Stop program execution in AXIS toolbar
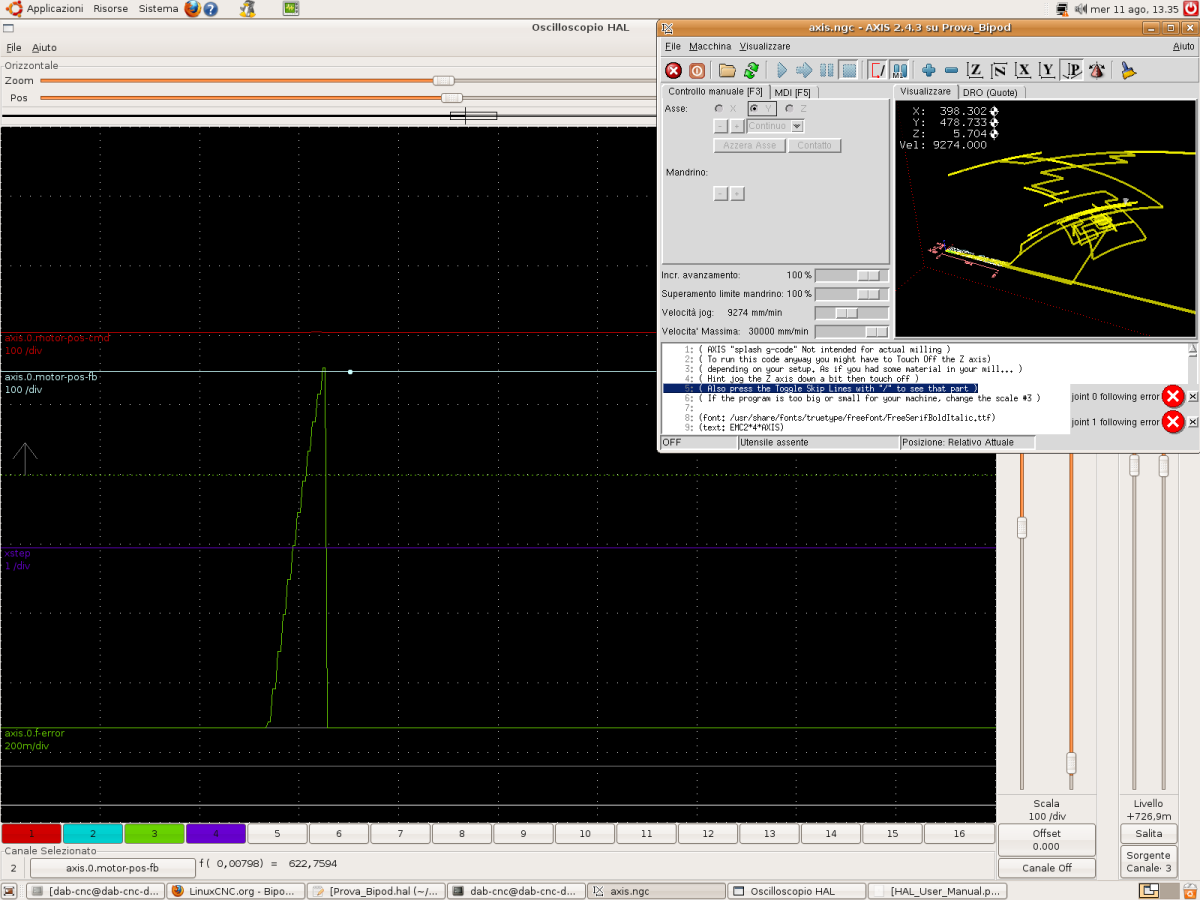This screenshot has width=1200, height=900. 848,70
